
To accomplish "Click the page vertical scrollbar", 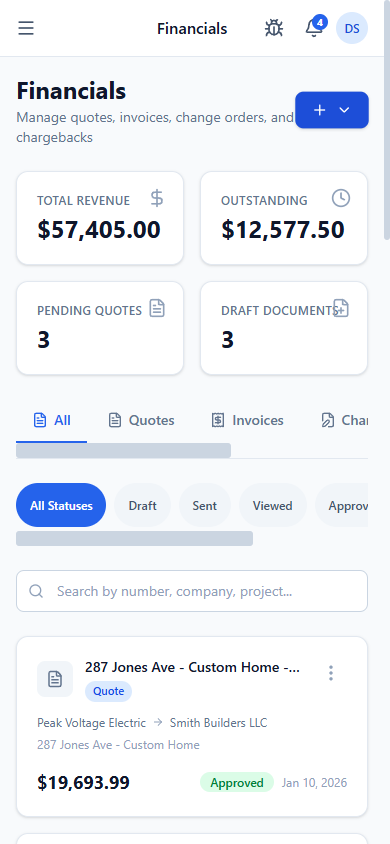I will coord(386,119).
